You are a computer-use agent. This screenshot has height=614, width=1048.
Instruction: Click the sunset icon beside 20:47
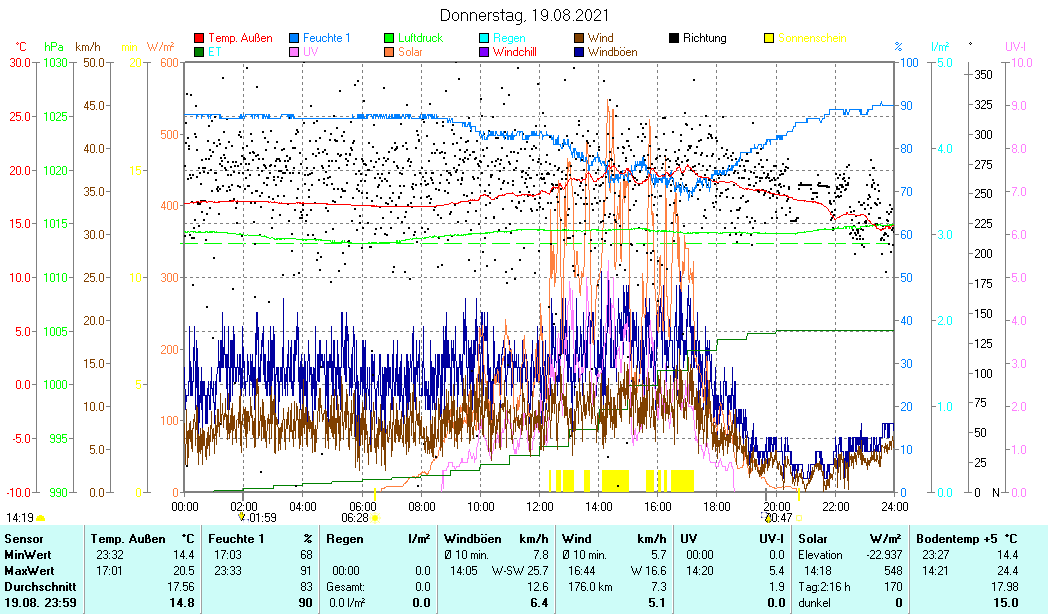coord(799,518)
